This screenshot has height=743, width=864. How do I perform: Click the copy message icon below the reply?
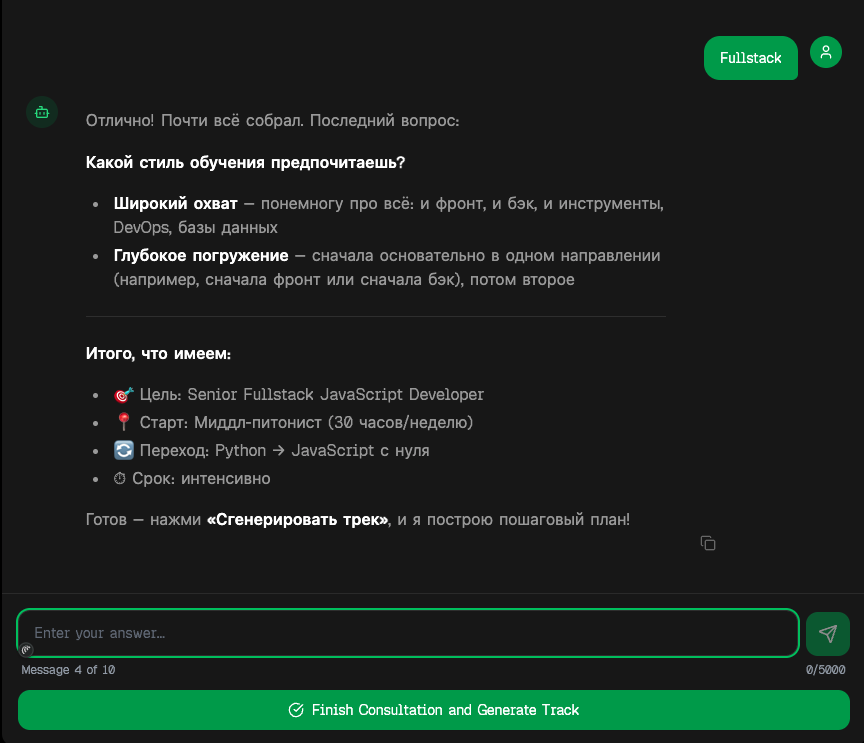coord(708,543)
